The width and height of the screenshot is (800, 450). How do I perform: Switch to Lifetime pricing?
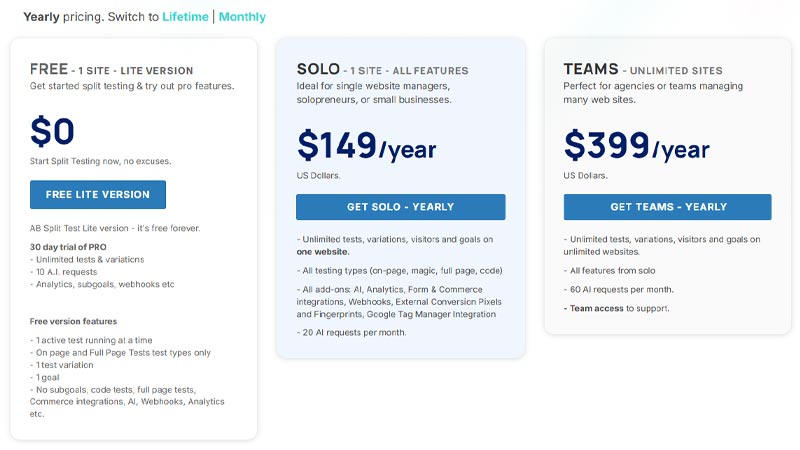(185, 17)
